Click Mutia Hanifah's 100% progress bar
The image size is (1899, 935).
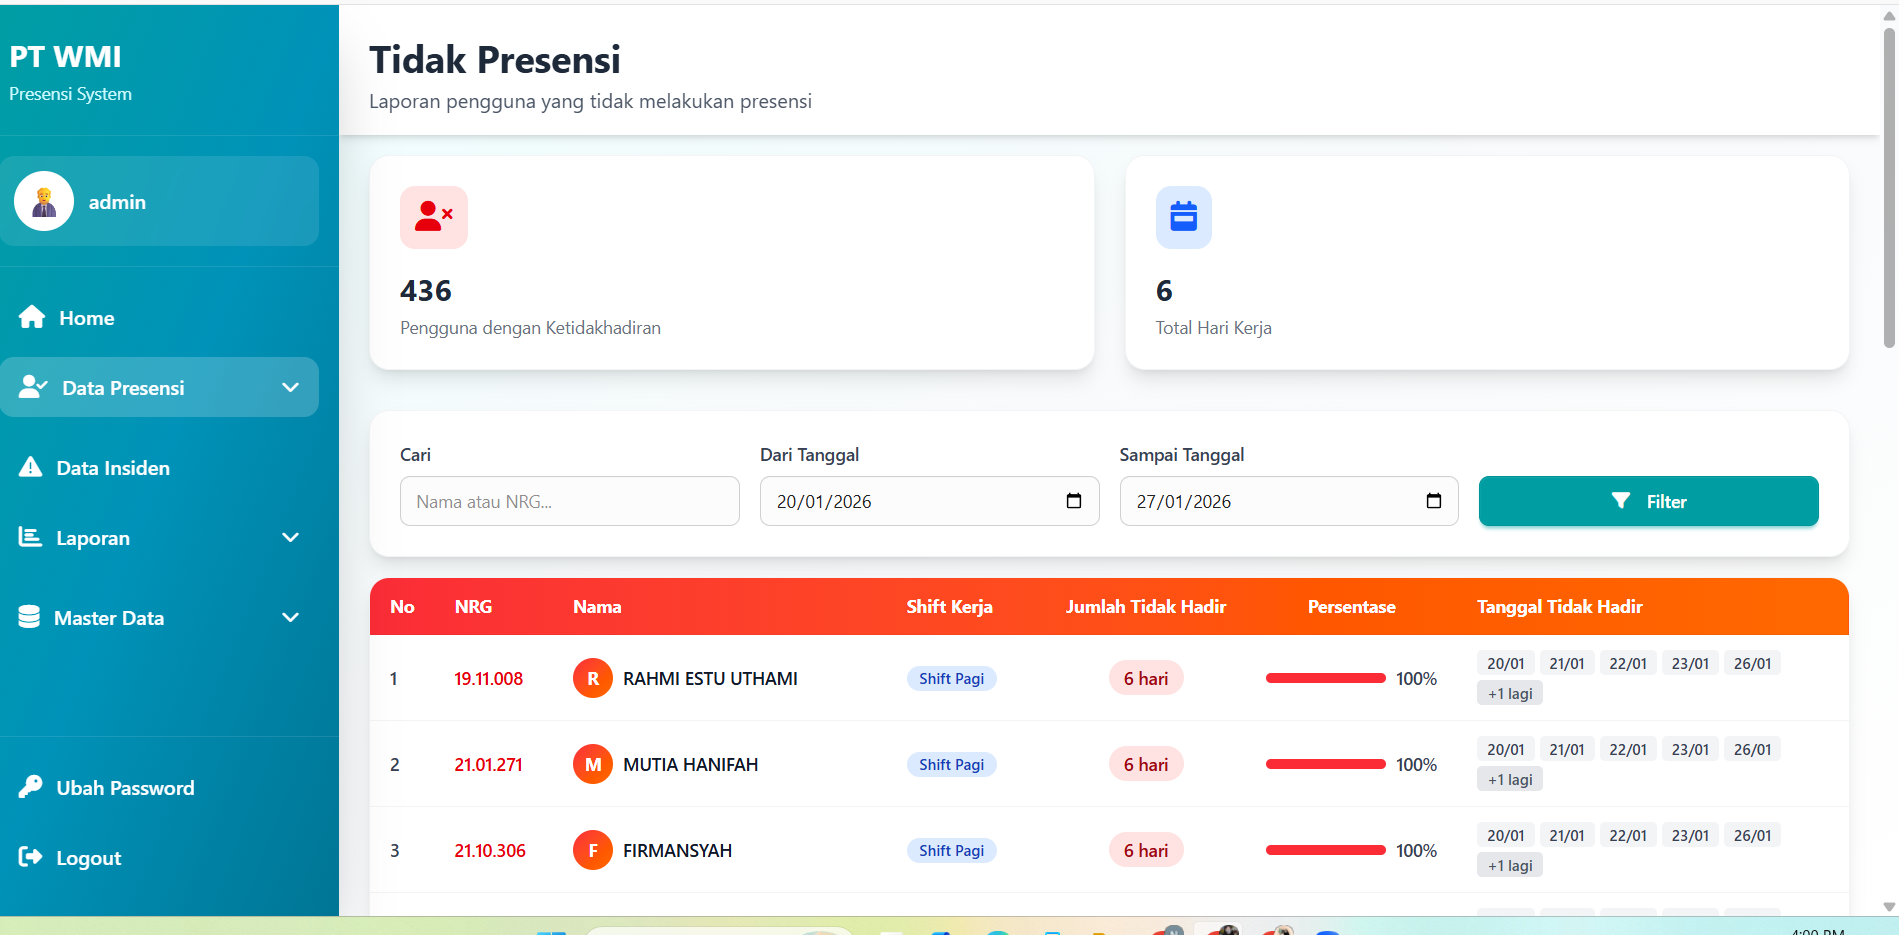tap(1325, 765)
